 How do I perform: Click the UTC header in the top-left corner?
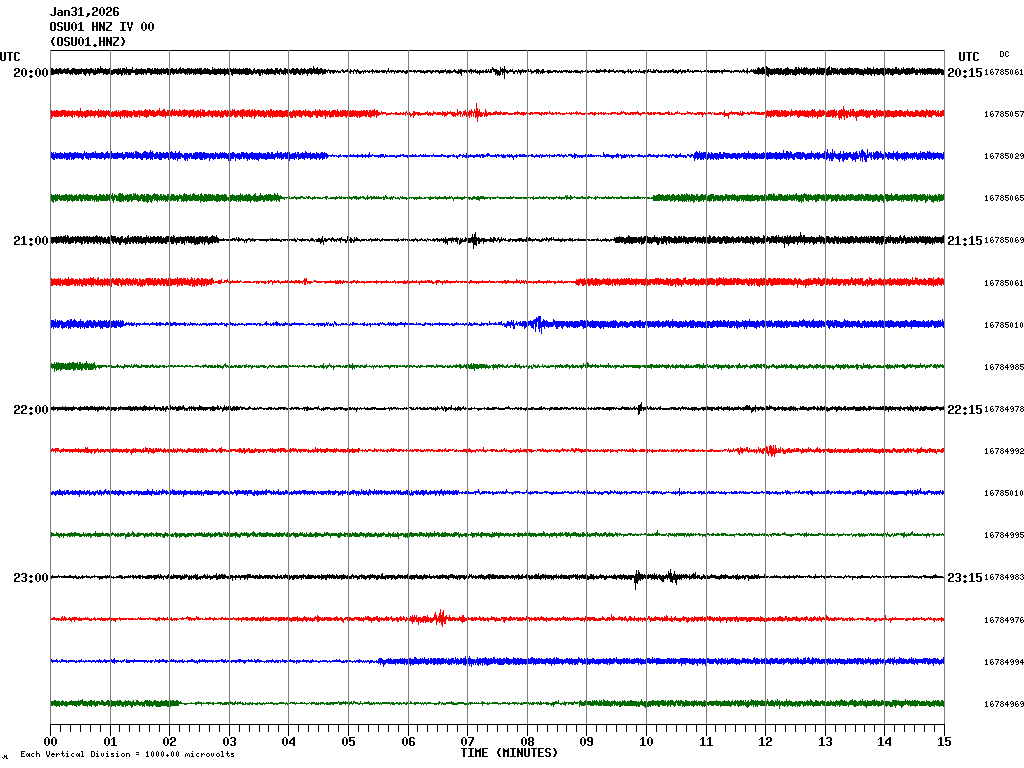coord(10,57)
